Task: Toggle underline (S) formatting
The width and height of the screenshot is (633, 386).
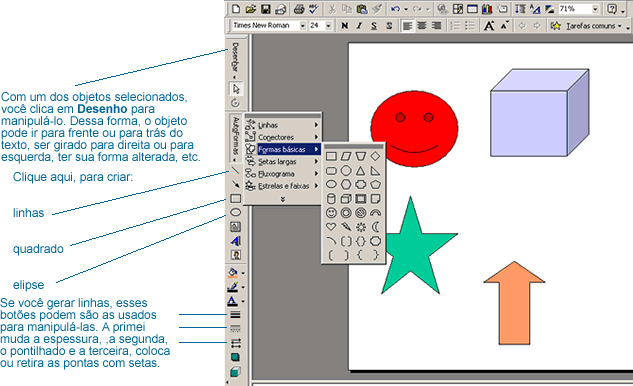Action: click(374, 25)
